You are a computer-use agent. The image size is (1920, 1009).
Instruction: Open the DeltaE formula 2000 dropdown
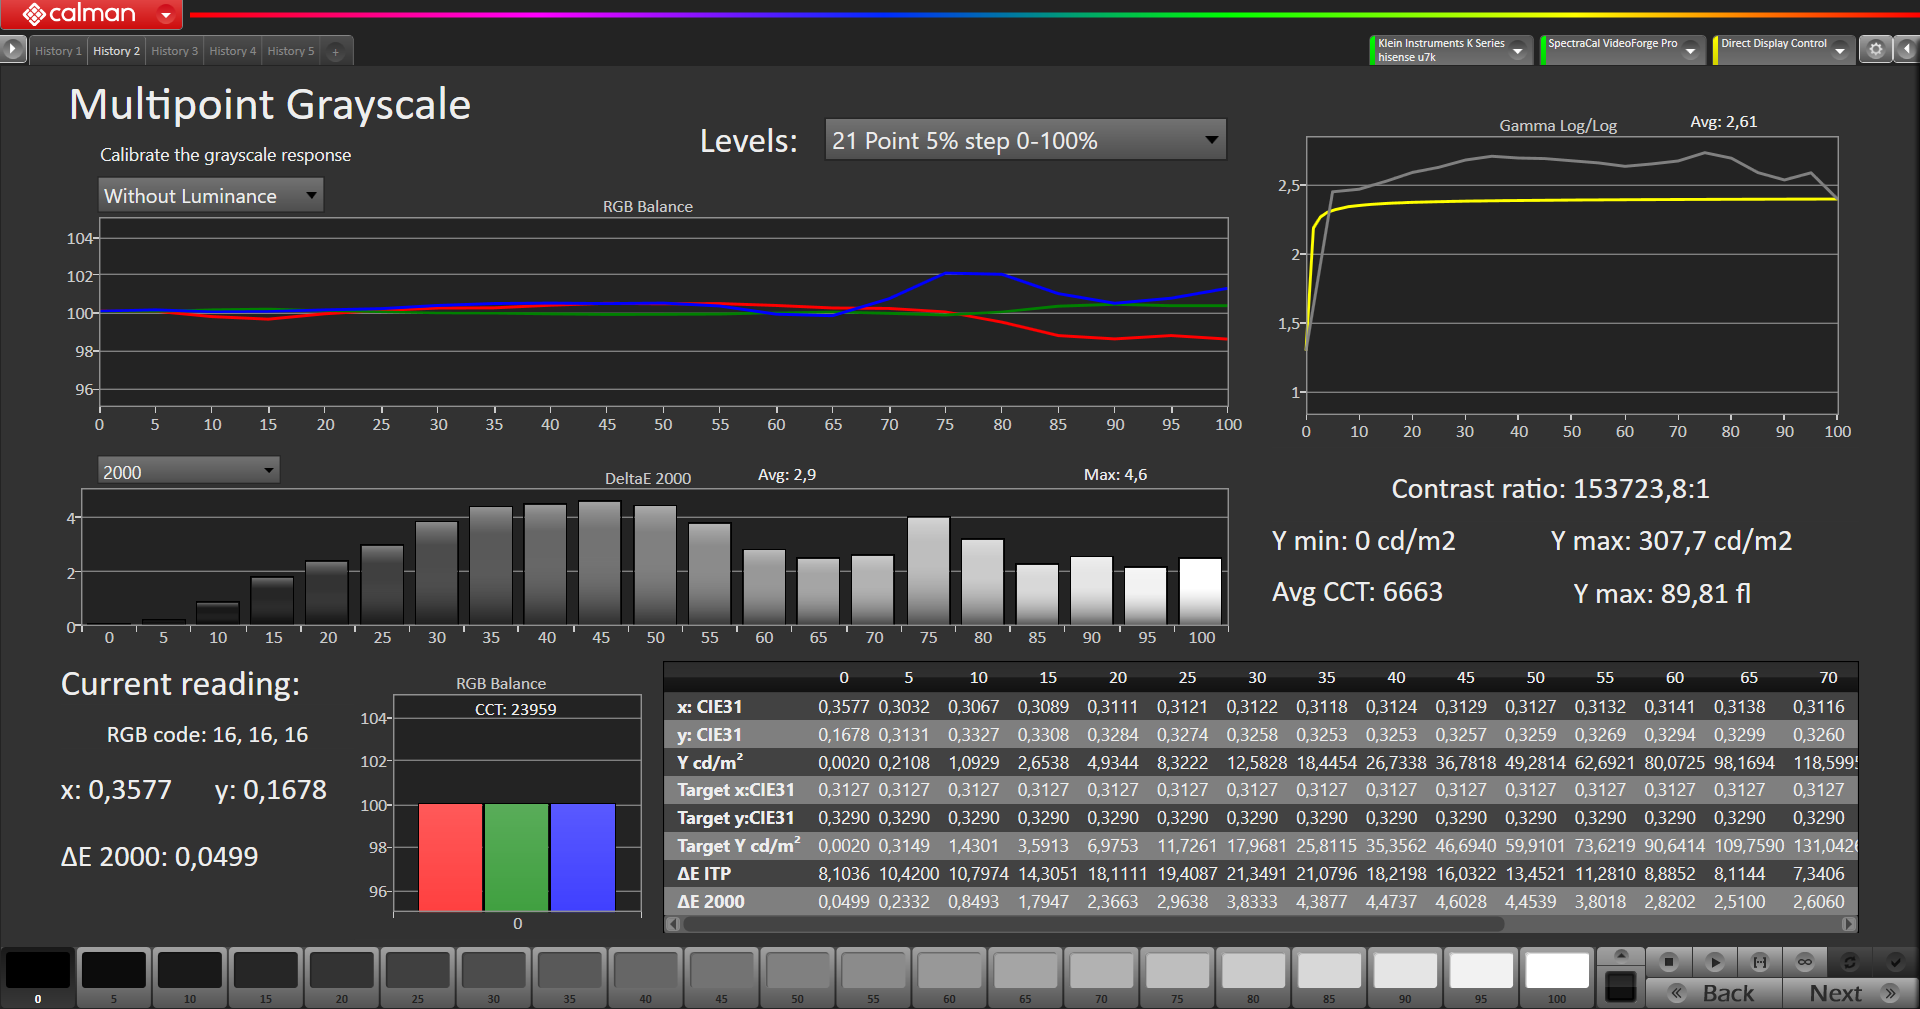188,471
